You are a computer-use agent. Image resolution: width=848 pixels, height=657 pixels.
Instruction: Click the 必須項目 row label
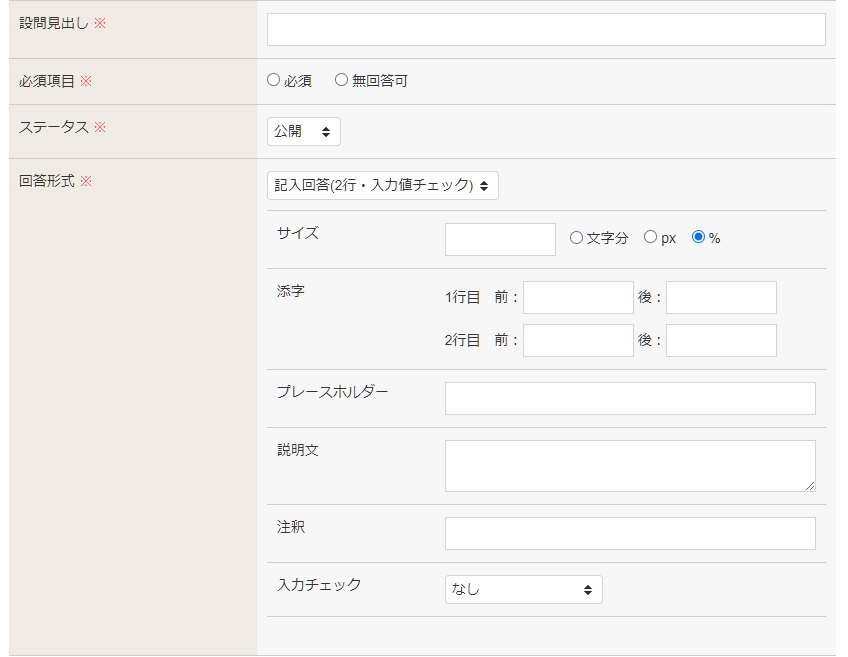click(47, 82)
